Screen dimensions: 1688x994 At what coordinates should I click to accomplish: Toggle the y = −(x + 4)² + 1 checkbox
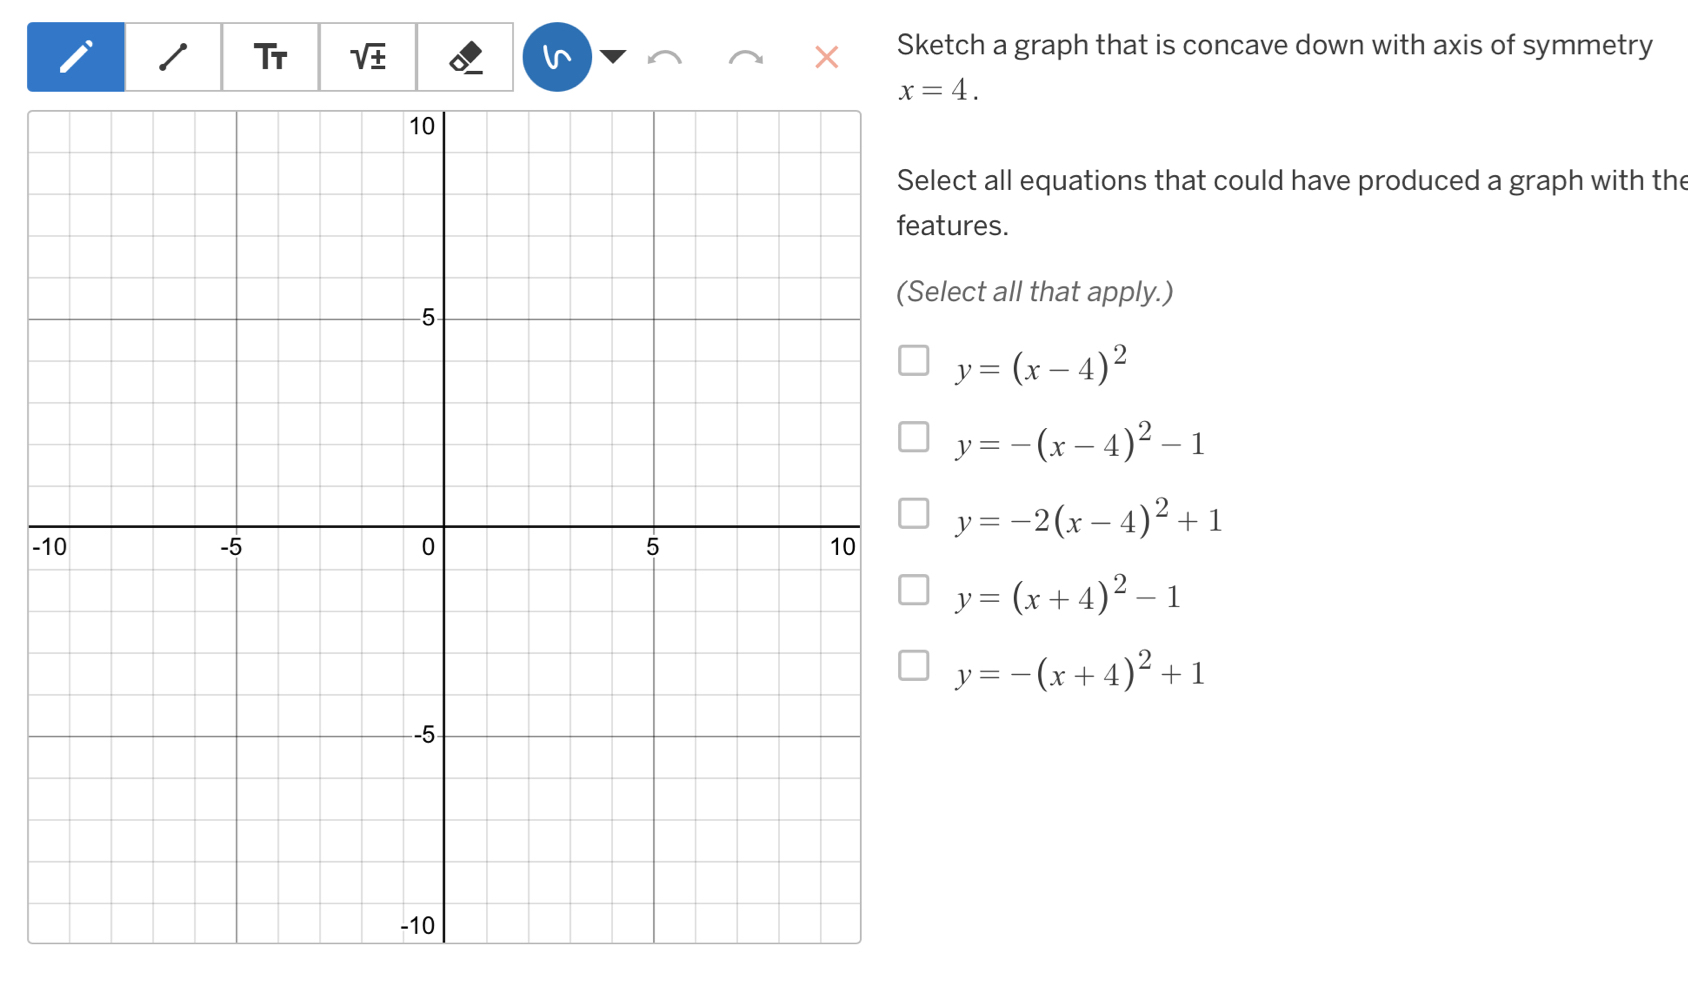tap(913, 666)
